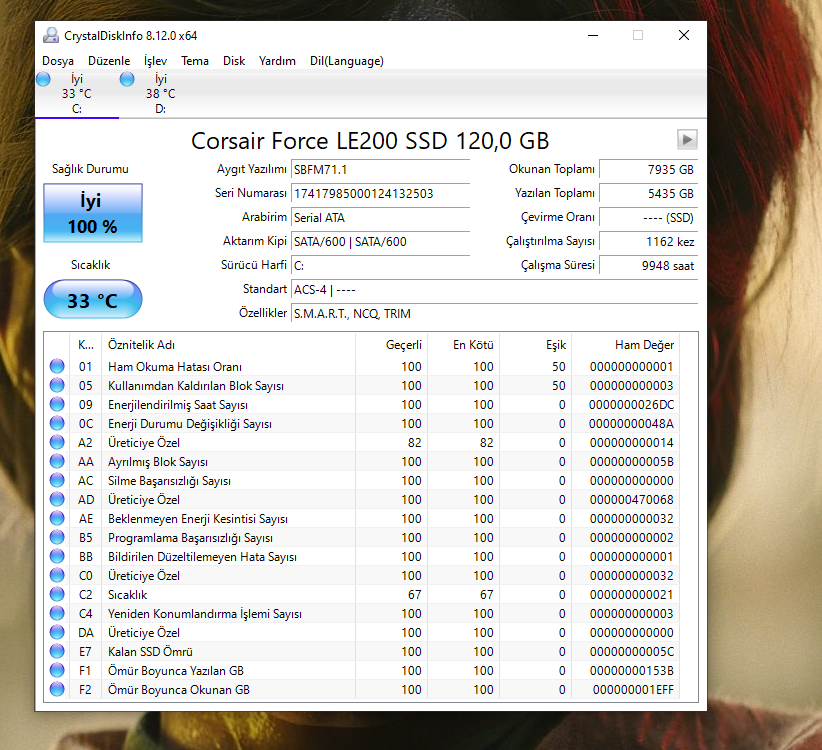Click status orb for Yeniden Konumlandırma İşlemi Sayısı
Image resolution: width=822 pixels, height=750 pixels.
click(x=57, y=614)
